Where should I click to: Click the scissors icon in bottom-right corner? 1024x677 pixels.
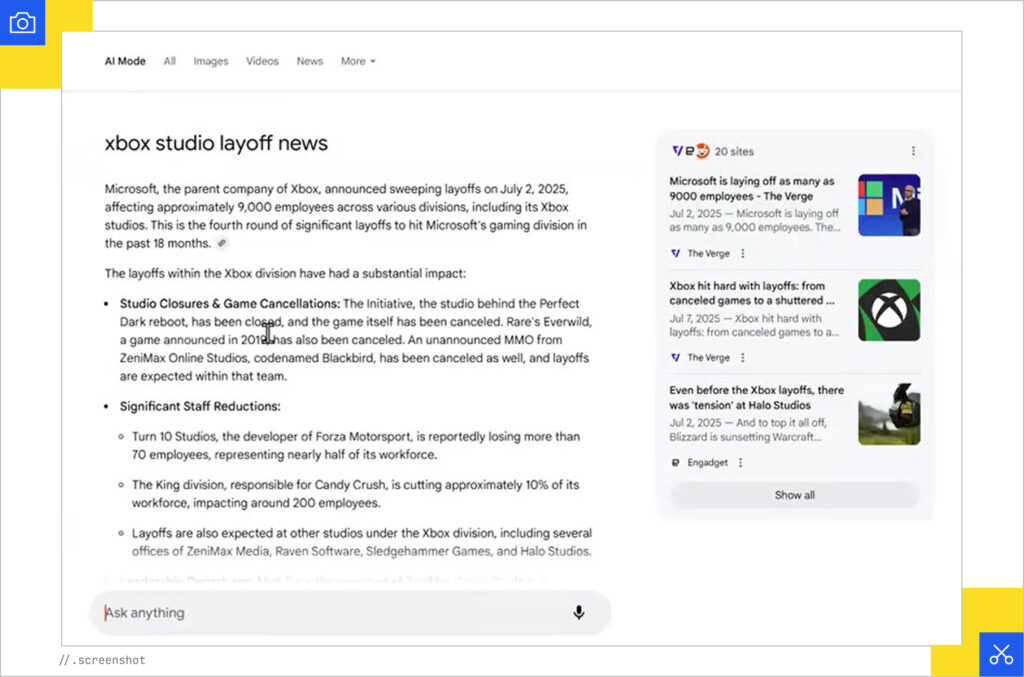[1000, 654]
